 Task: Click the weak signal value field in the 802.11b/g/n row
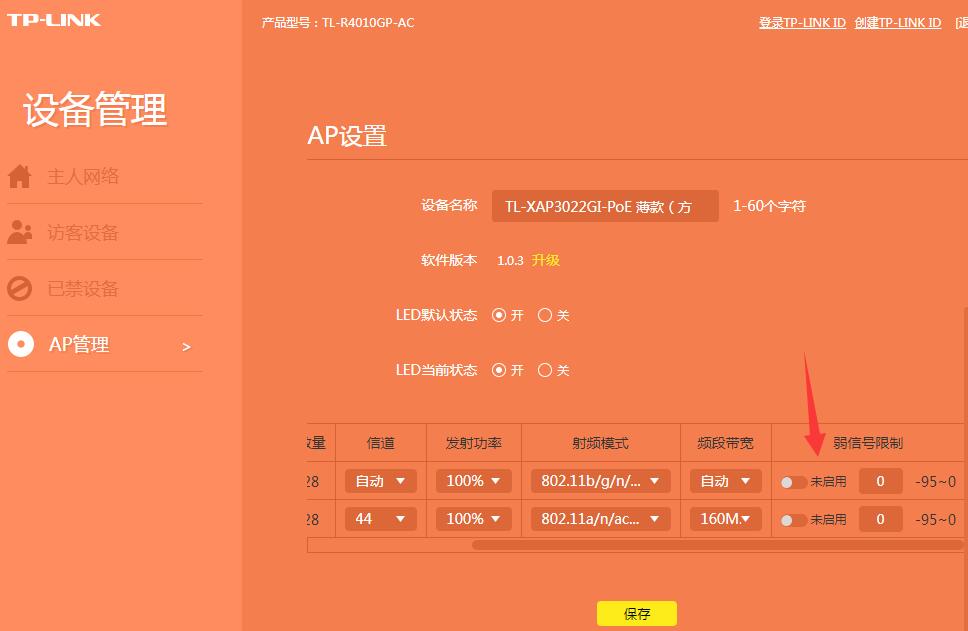point(880,481)
